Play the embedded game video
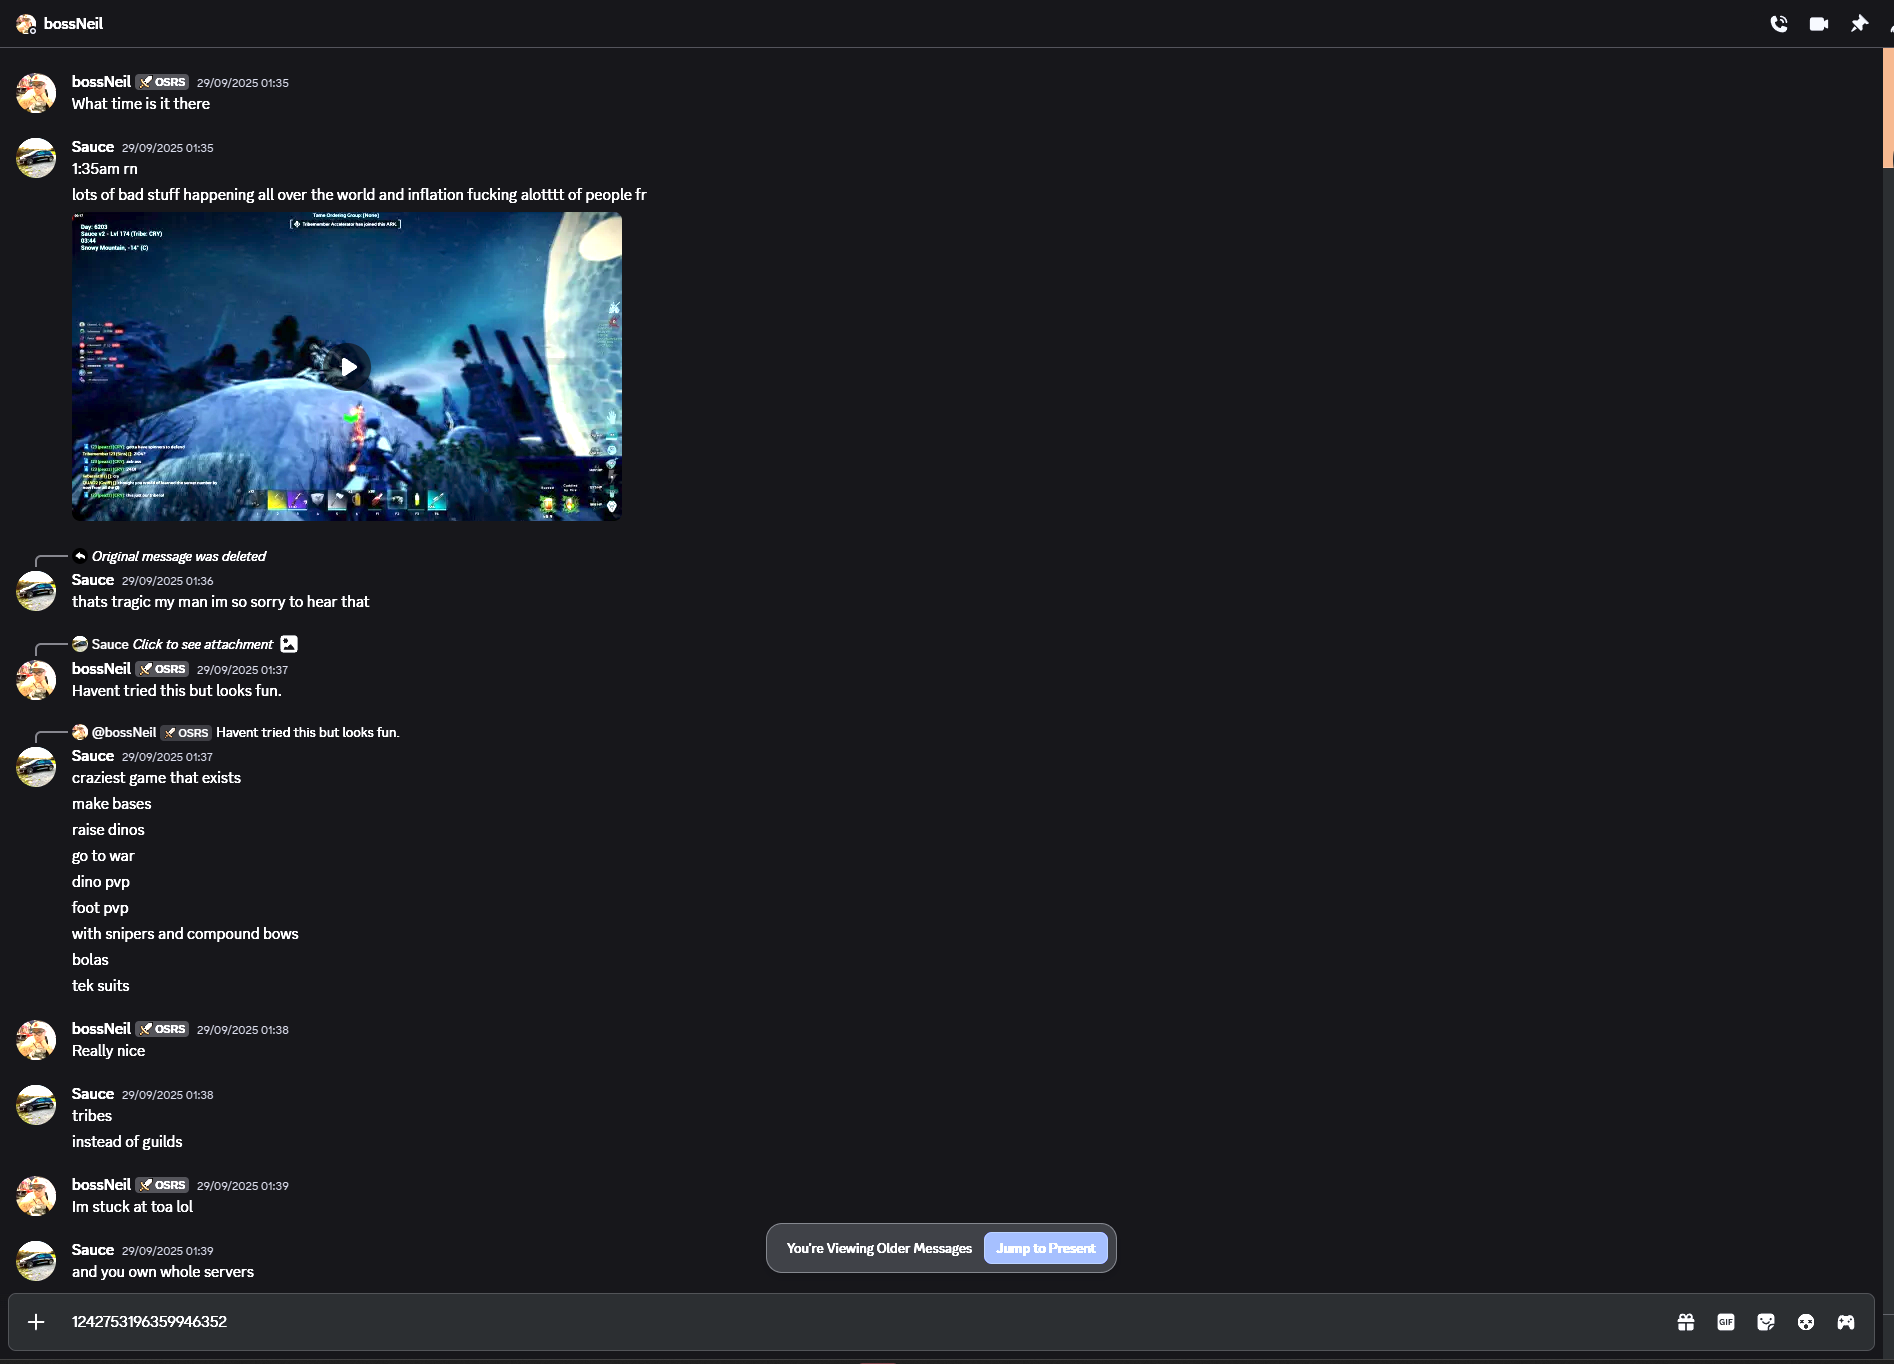Screen dimensions: 1894x1364 [x=347, y=367]
